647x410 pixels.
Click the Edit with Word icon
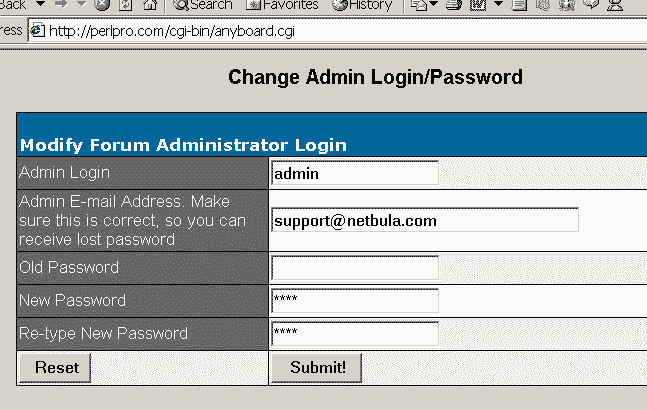click(x=478, y=5)
